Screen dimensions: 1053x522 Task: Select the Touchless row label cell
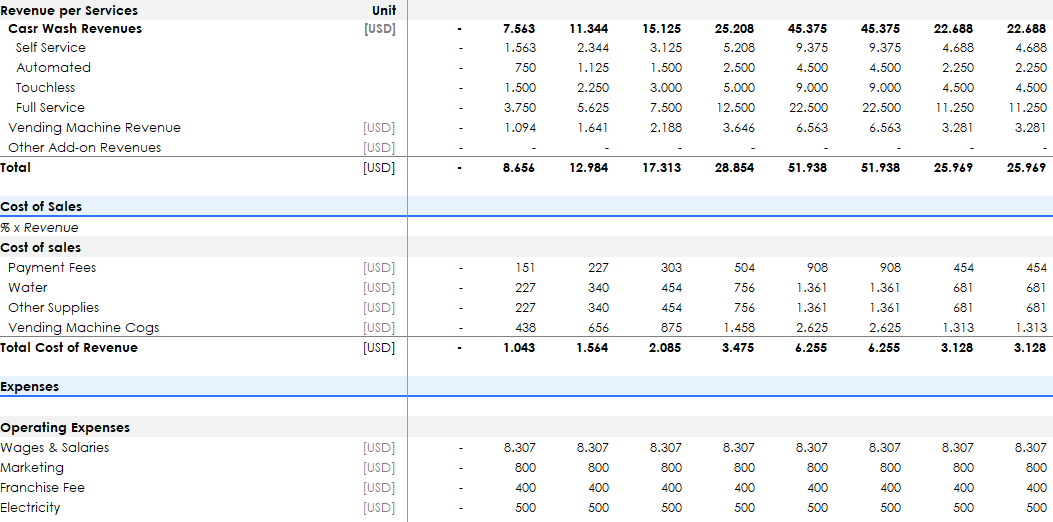[x=46, y=88]
